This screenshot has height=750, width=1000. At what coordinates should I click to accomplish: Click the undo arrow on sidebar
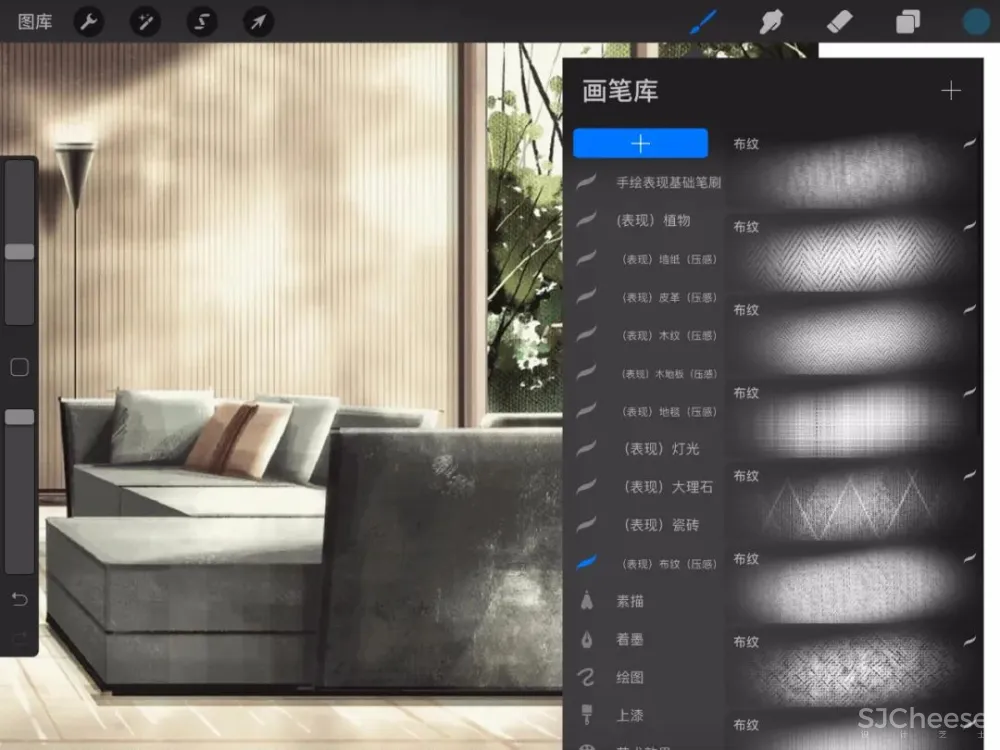tap(19, 599)
